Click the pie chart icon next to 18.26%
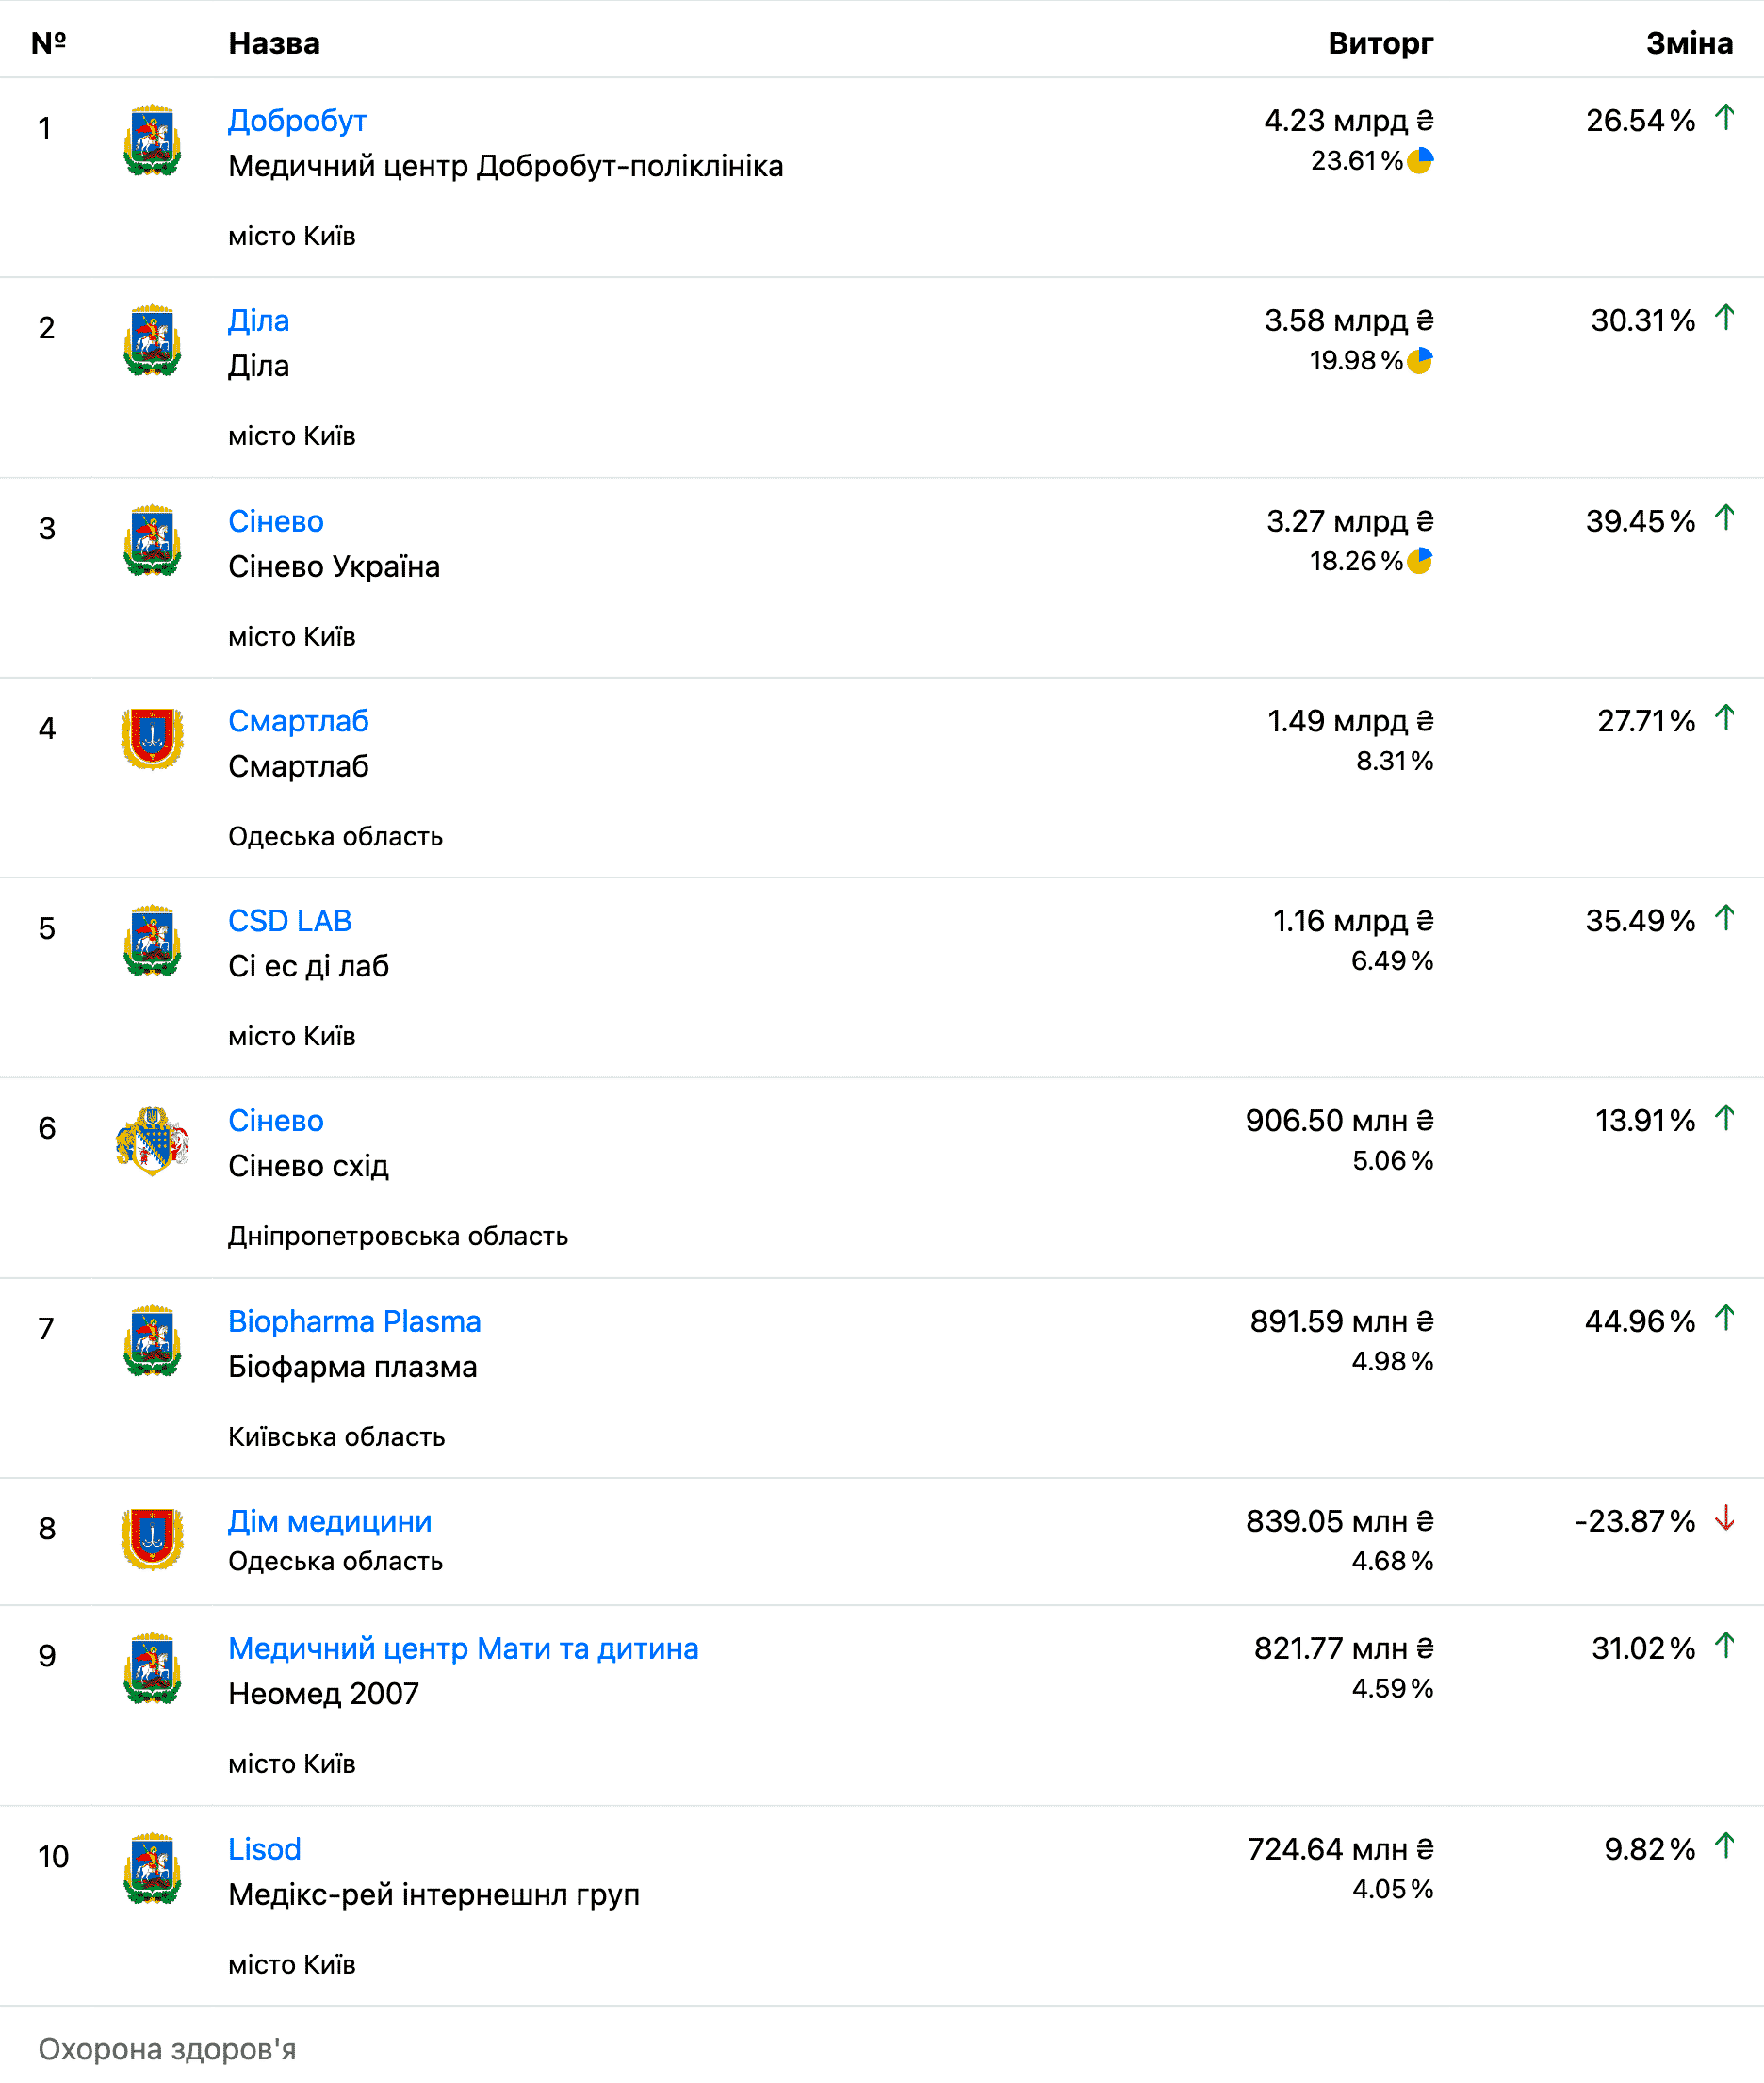This screenshot has width=1764, height=2083. point(1420,561)
